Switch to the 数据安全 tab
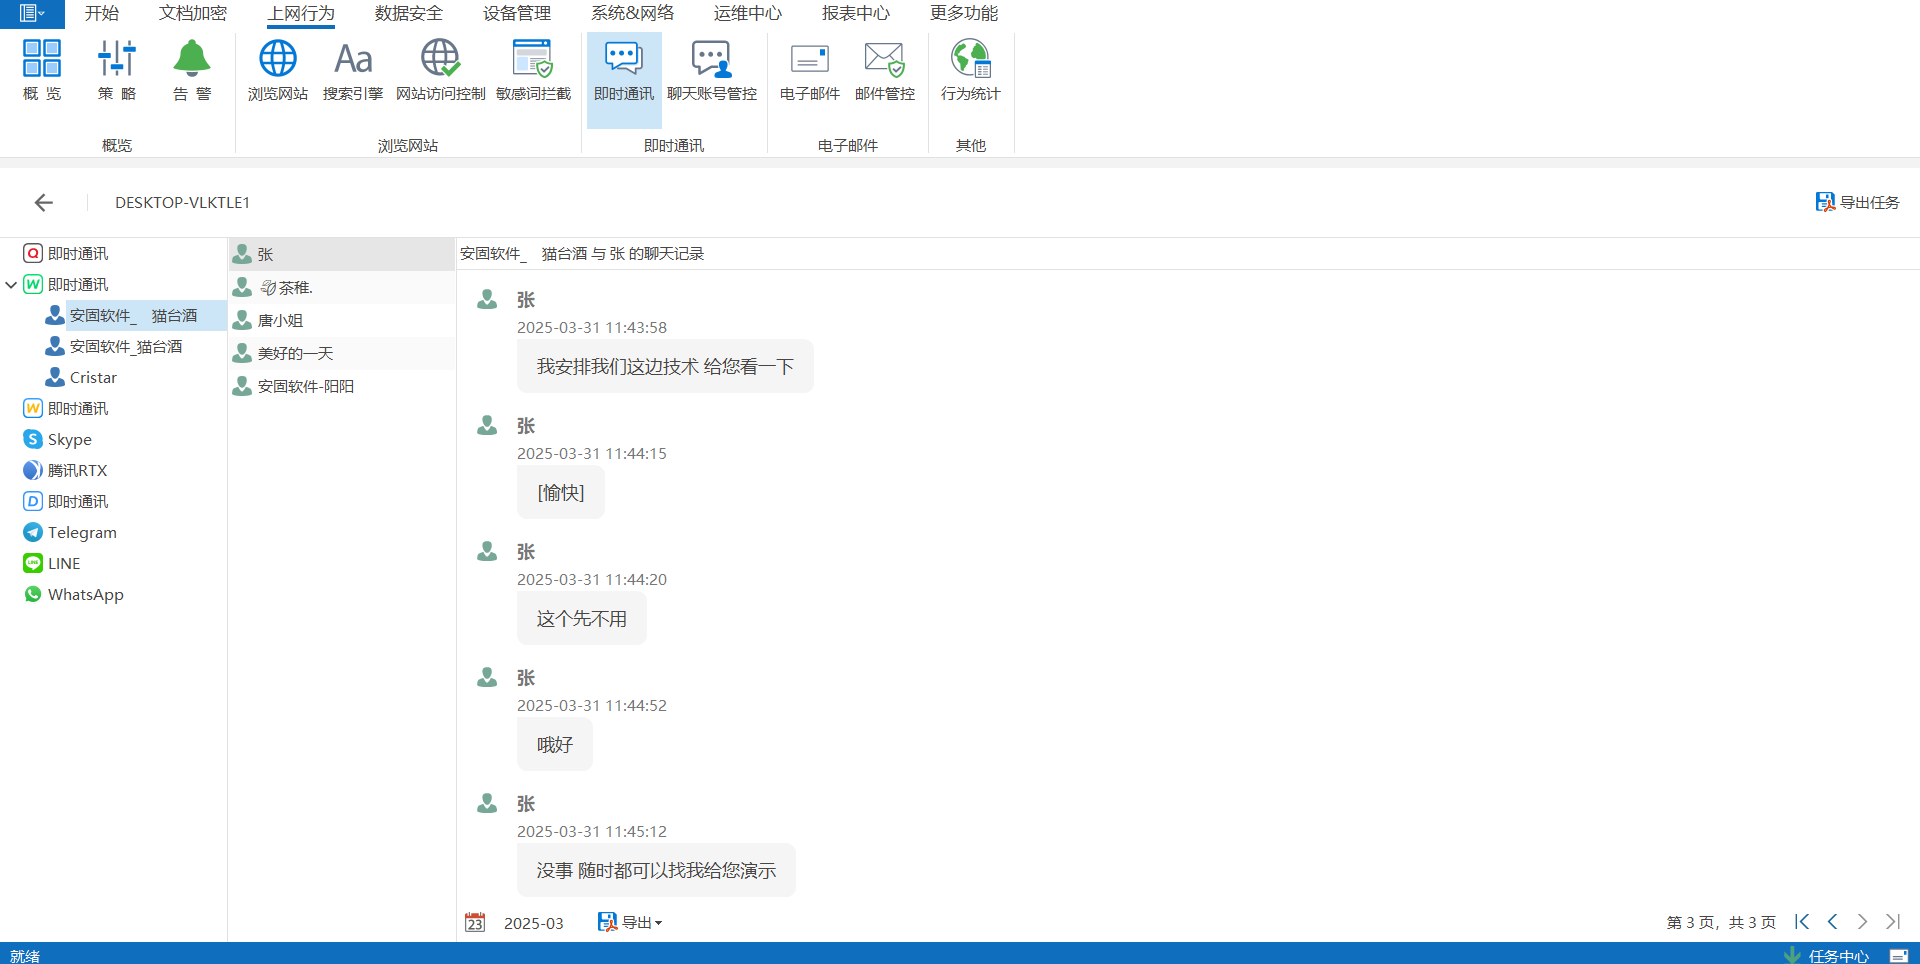This screenshot has width=1920, height=964. [x=408, y=13]
